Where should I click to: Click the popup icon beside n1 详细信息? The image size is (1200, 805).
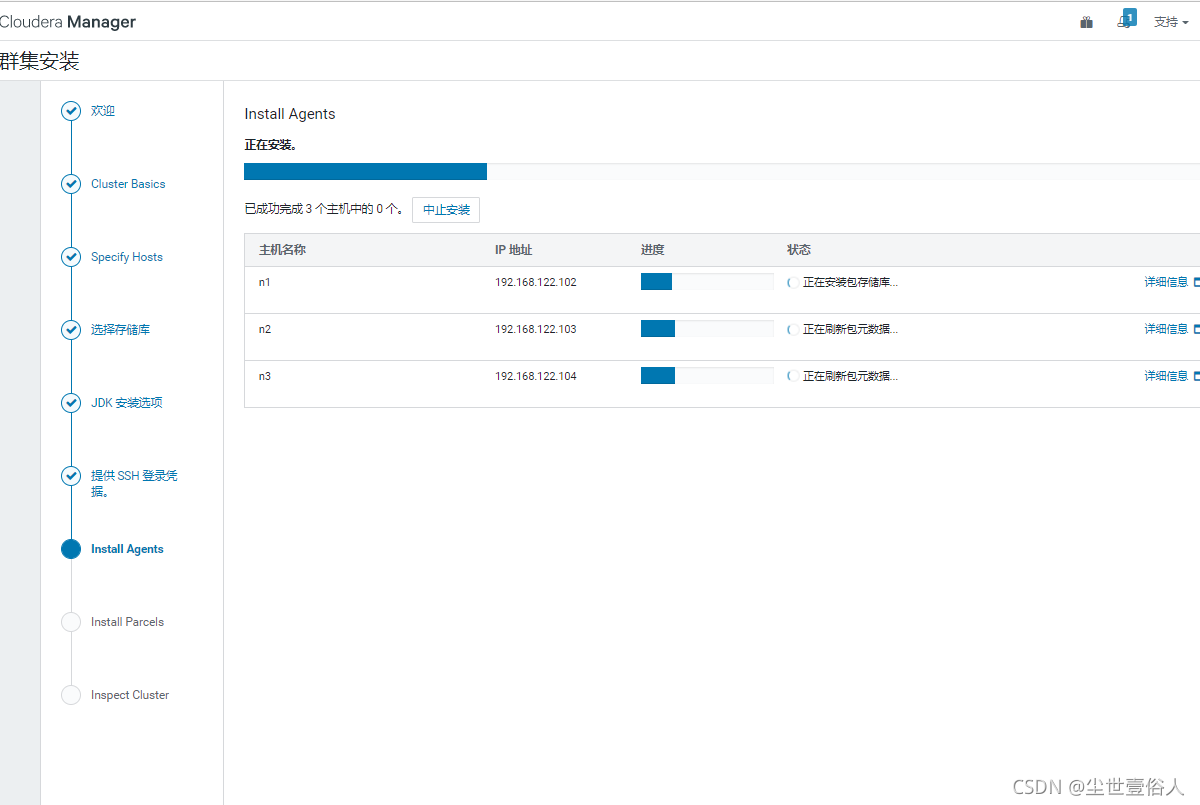point(1196,282)
